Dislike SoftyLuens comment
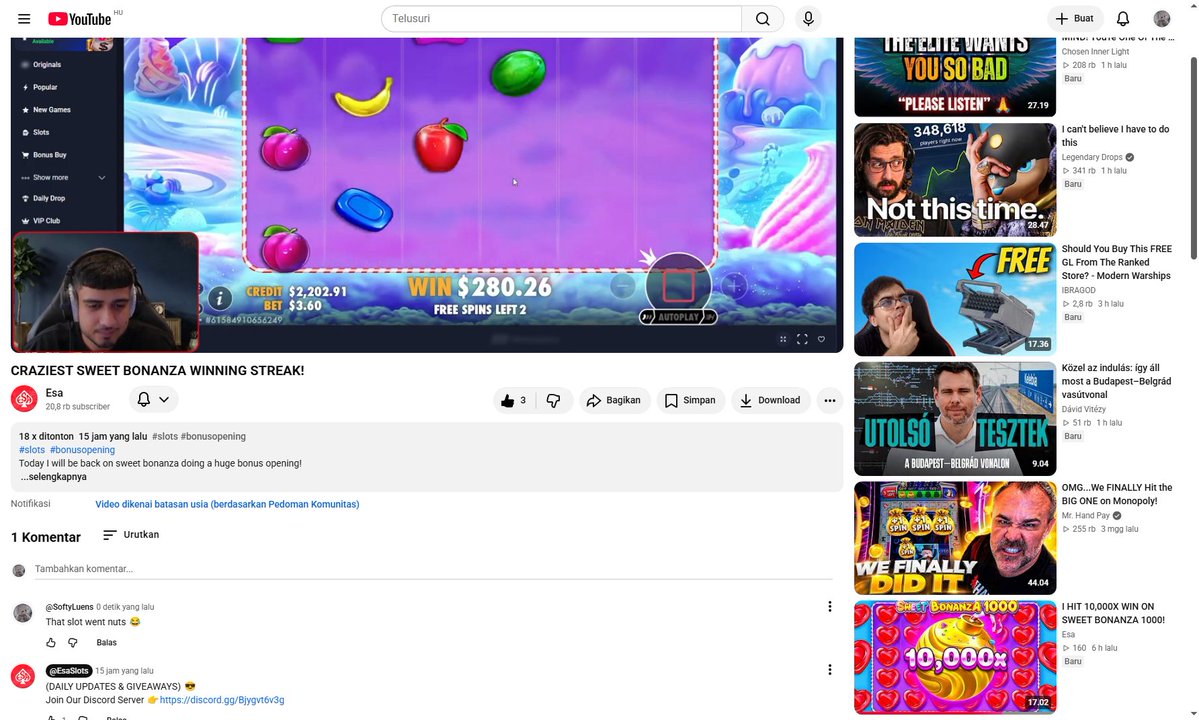 click(73, 643)
